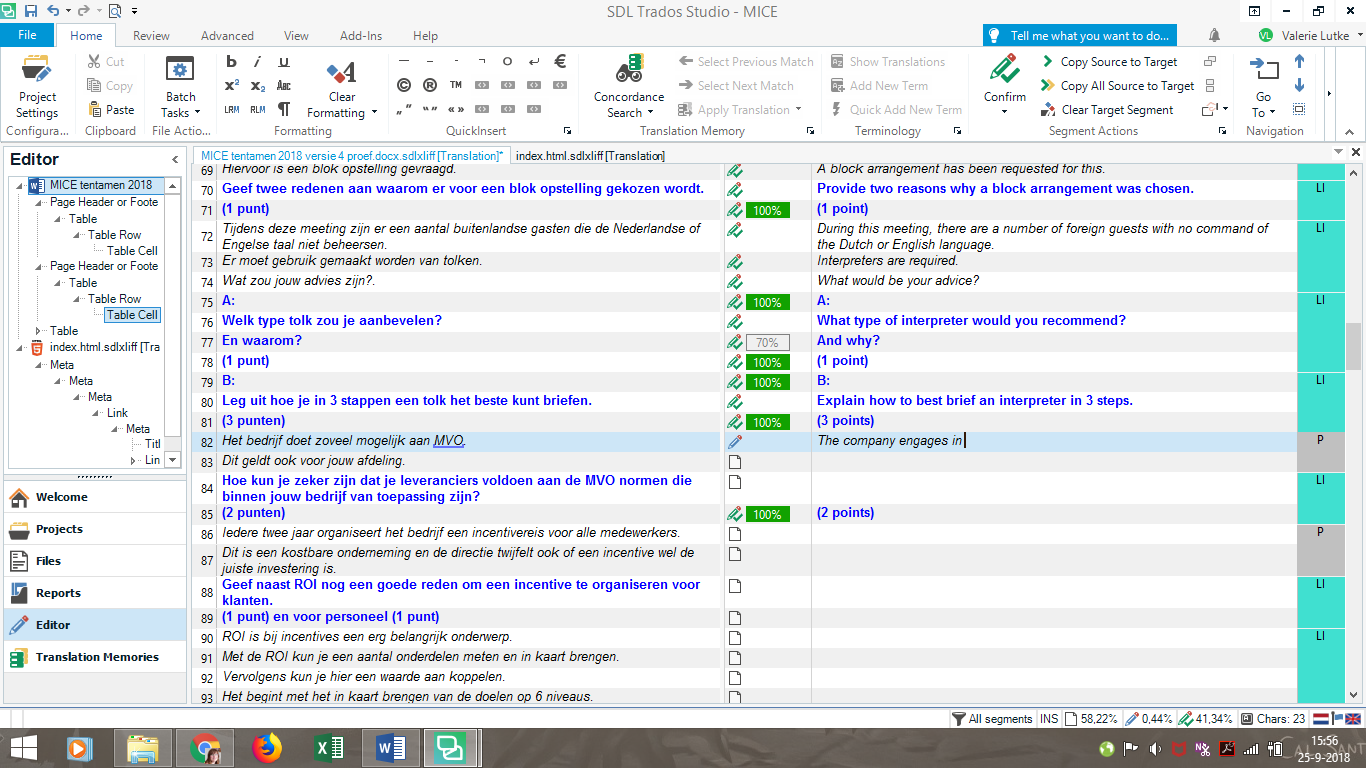Apply bold formatting
Image resolution: width=1366 pixels, height=768 pixels.
[231, 62]
